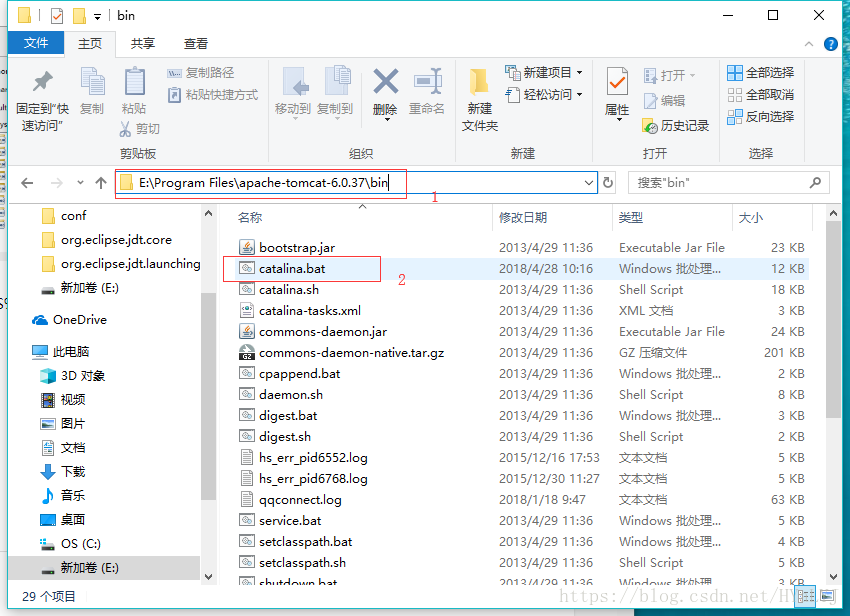This screenshot has width=850, height=616.
Task: Sort by the Date Modified column header
Action: point(523,217)
